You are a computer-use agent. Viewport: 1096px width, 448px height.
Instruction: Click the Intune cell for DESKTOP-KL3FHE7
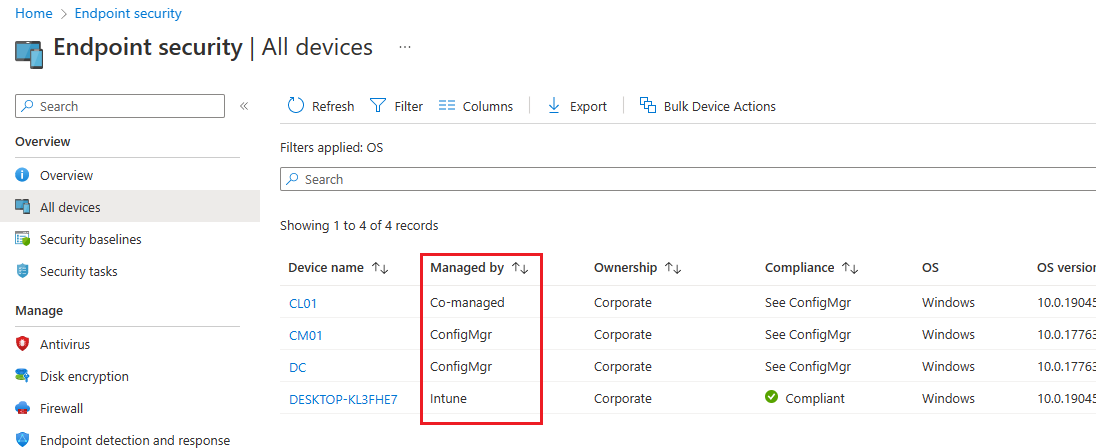coord(448,398)
